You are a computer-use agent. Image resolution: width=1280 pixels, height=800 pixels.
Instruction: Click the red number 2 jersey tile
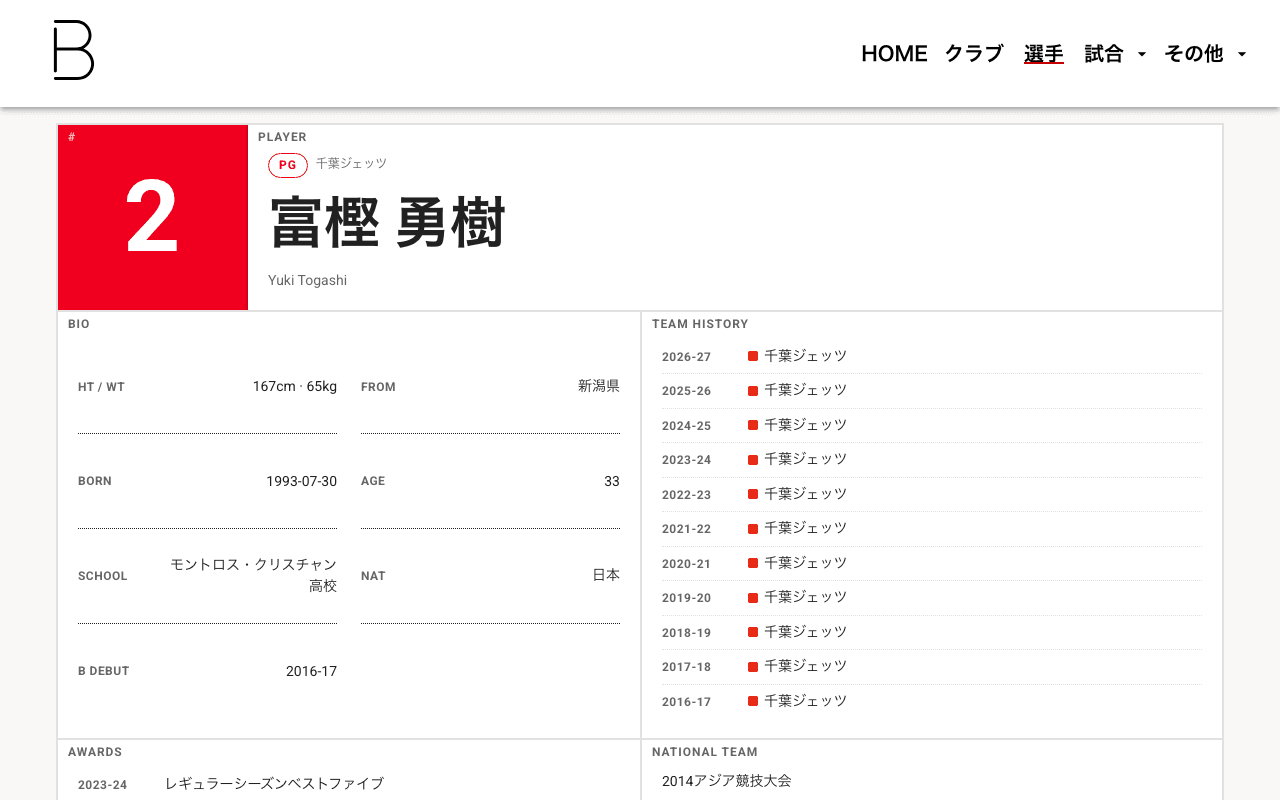(x=153, y=217)
